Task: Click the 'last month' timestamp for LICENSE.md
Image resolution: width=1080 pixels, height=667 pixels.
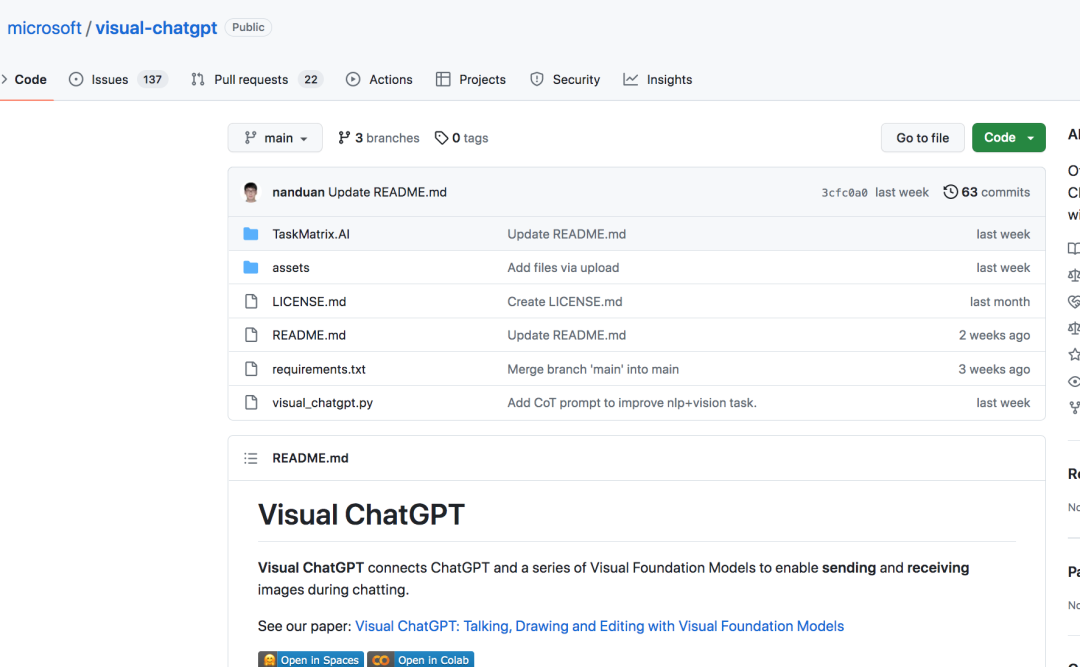Action: coord(999,302)
